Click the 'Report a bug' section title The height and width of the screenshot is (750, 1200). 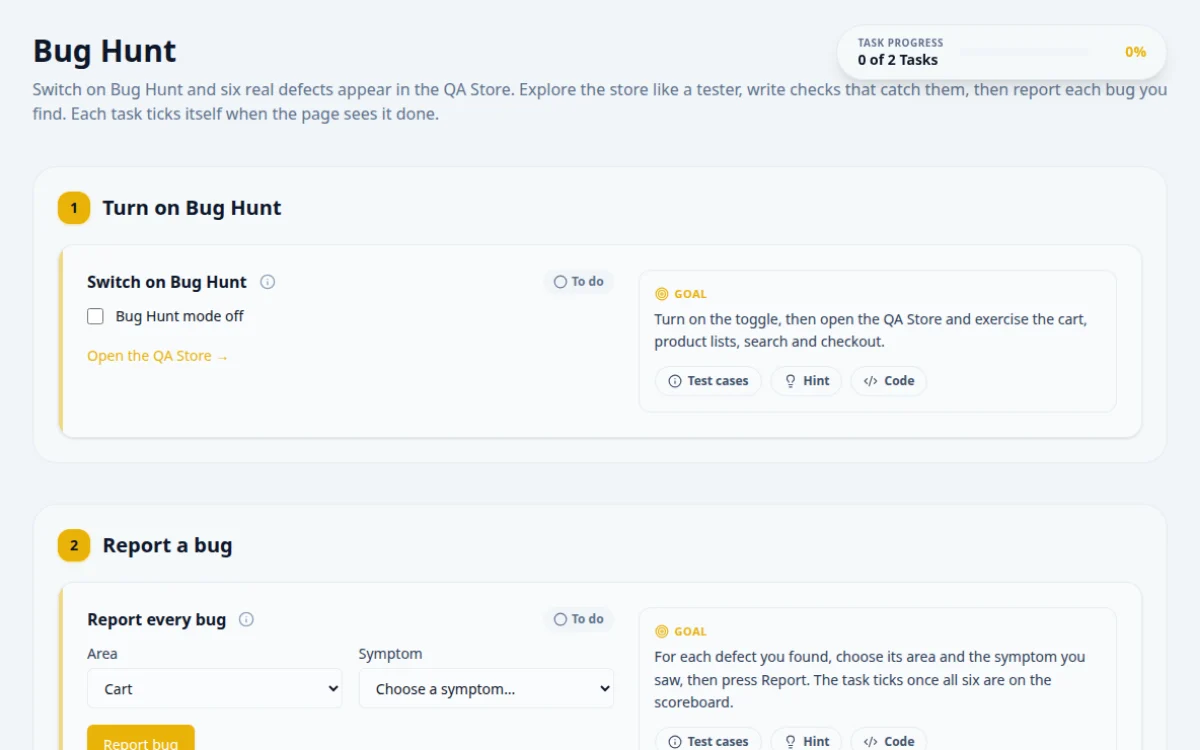click(x=167, y=545)
